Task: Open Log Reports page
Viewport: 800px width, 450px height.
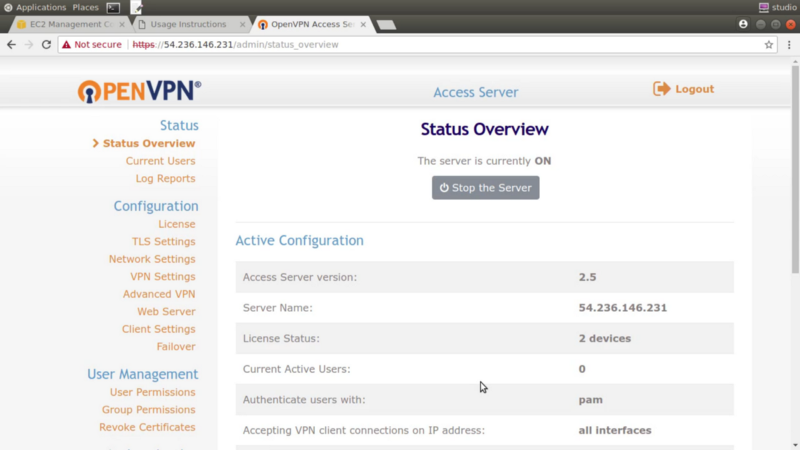Action: coord(165,178)
